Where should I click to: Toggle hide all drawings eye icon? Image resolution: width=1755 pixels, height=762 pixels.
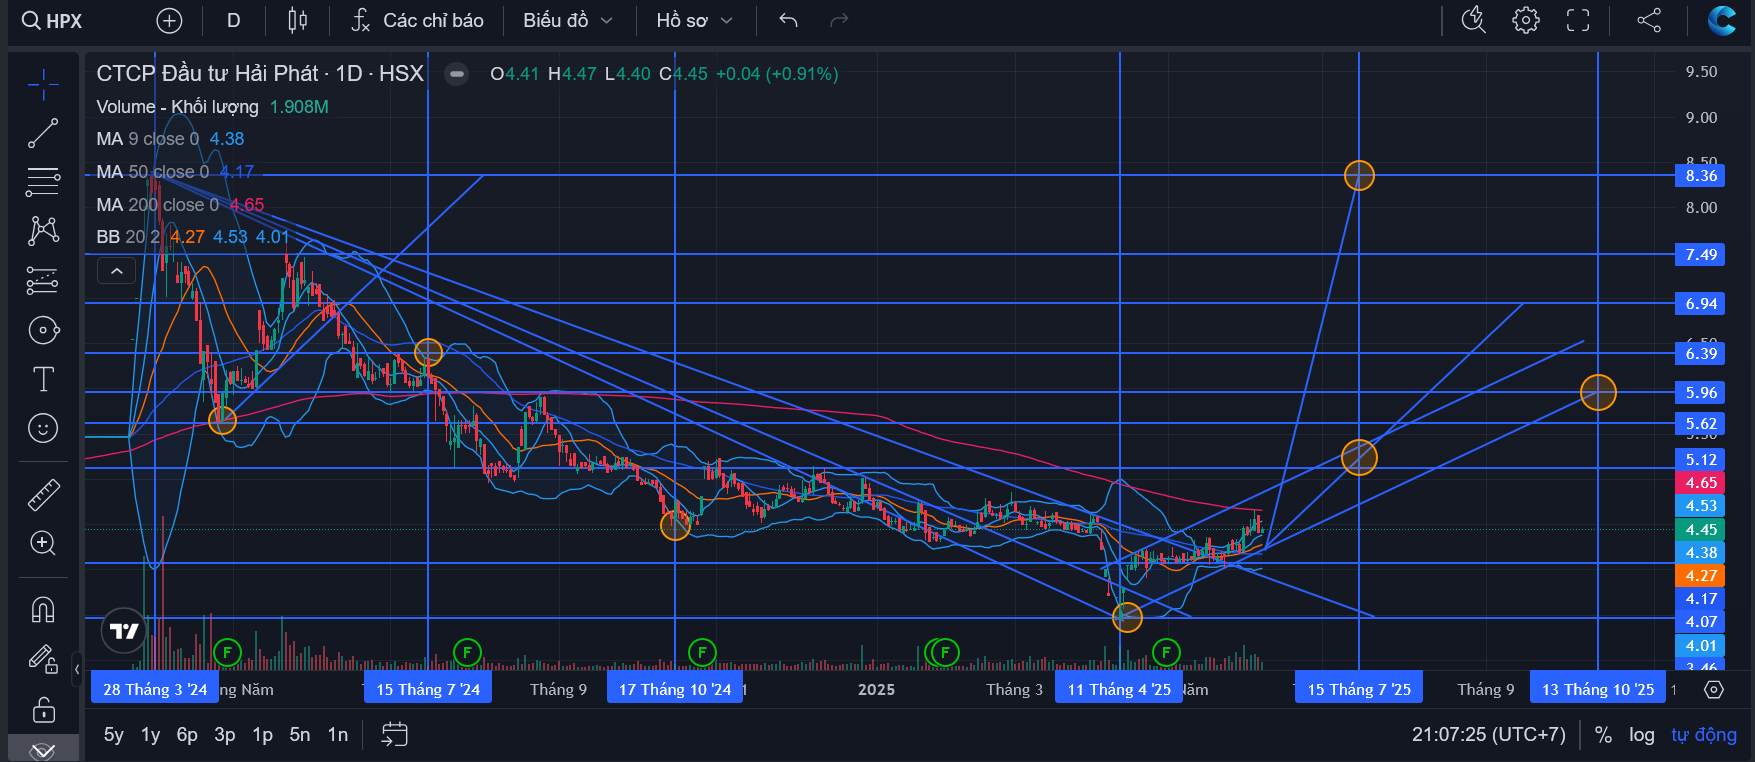[43, 750]
